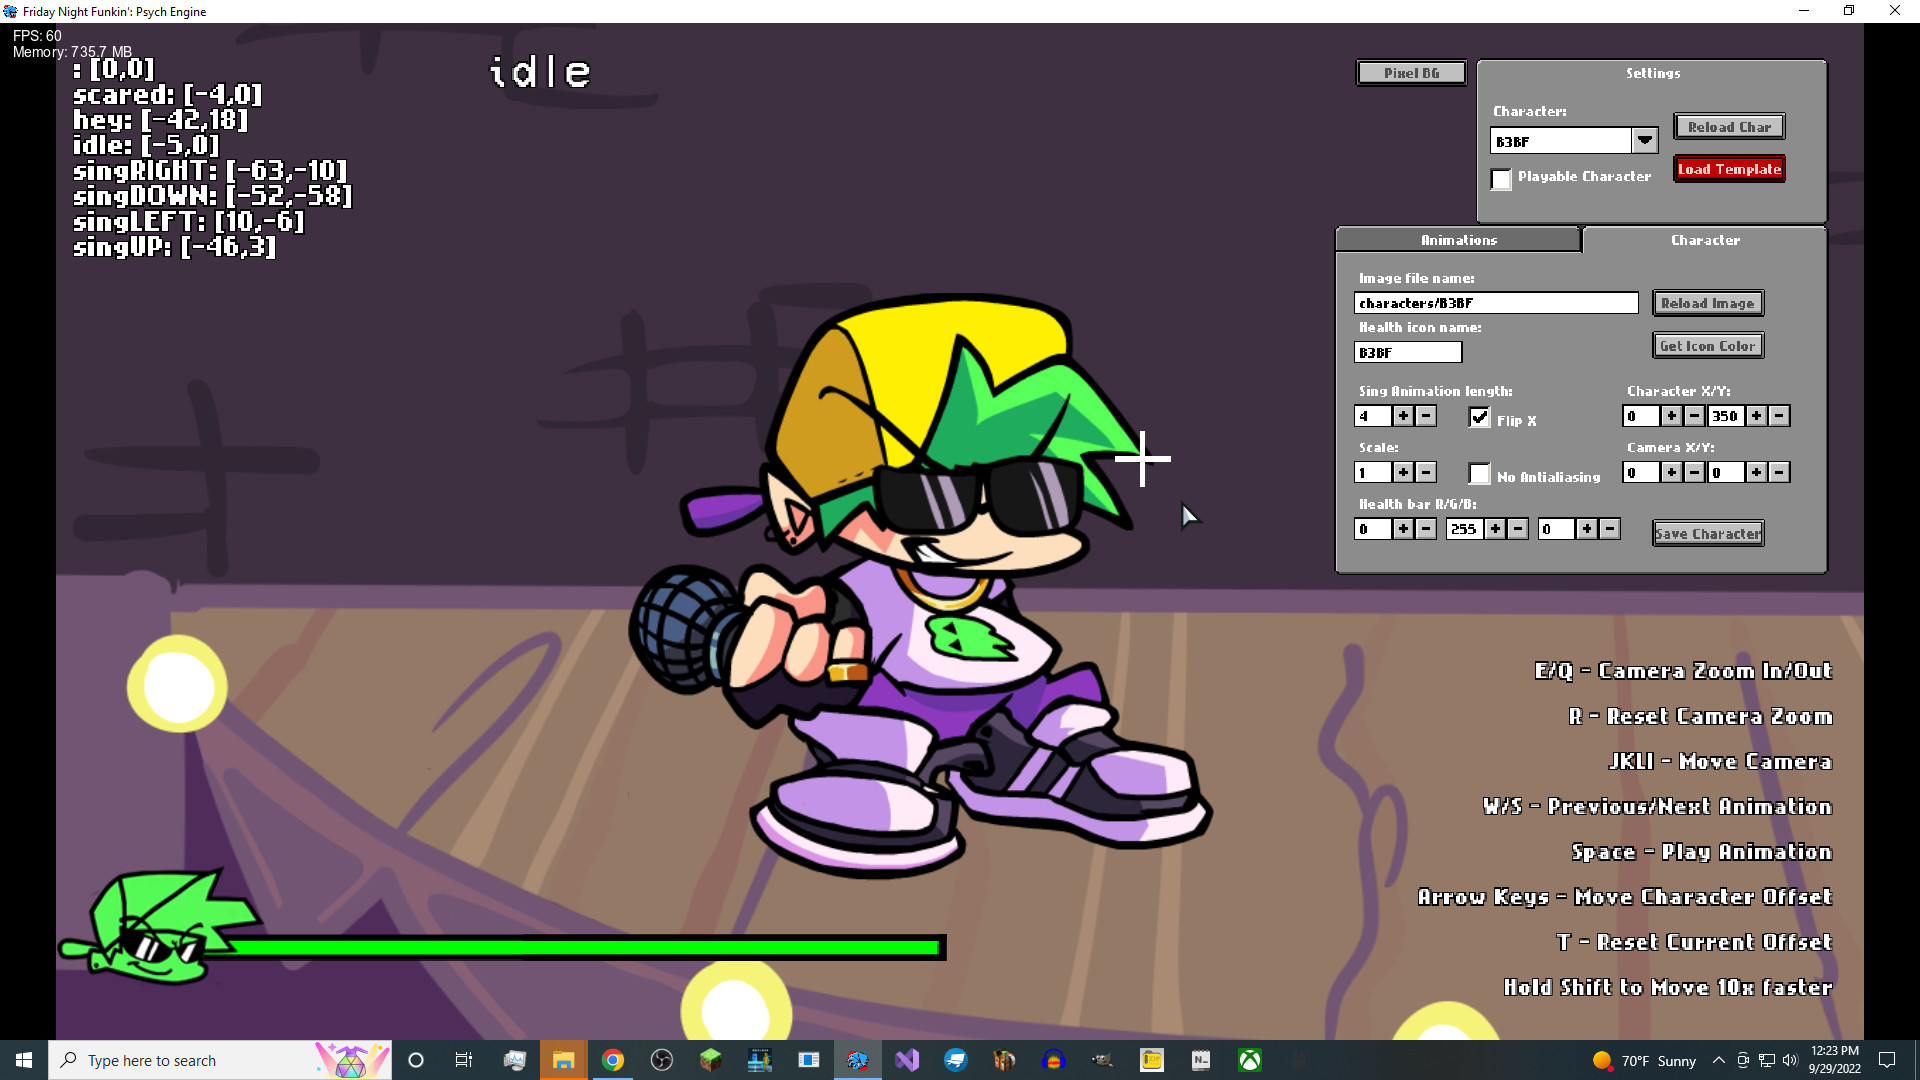Launch the Xbox app from the taskbar
The height and width of the screenshot is (1080, 1920).
tap(1249, 1060)
